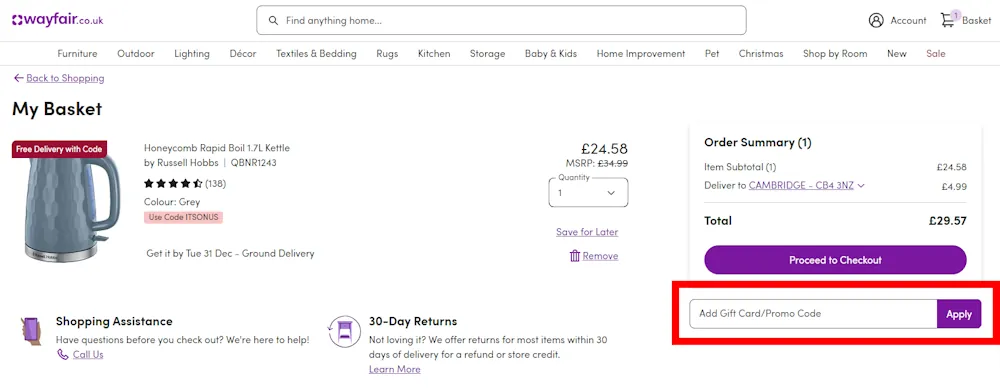Open the Textiles & Bedding menu

point(316,54)
